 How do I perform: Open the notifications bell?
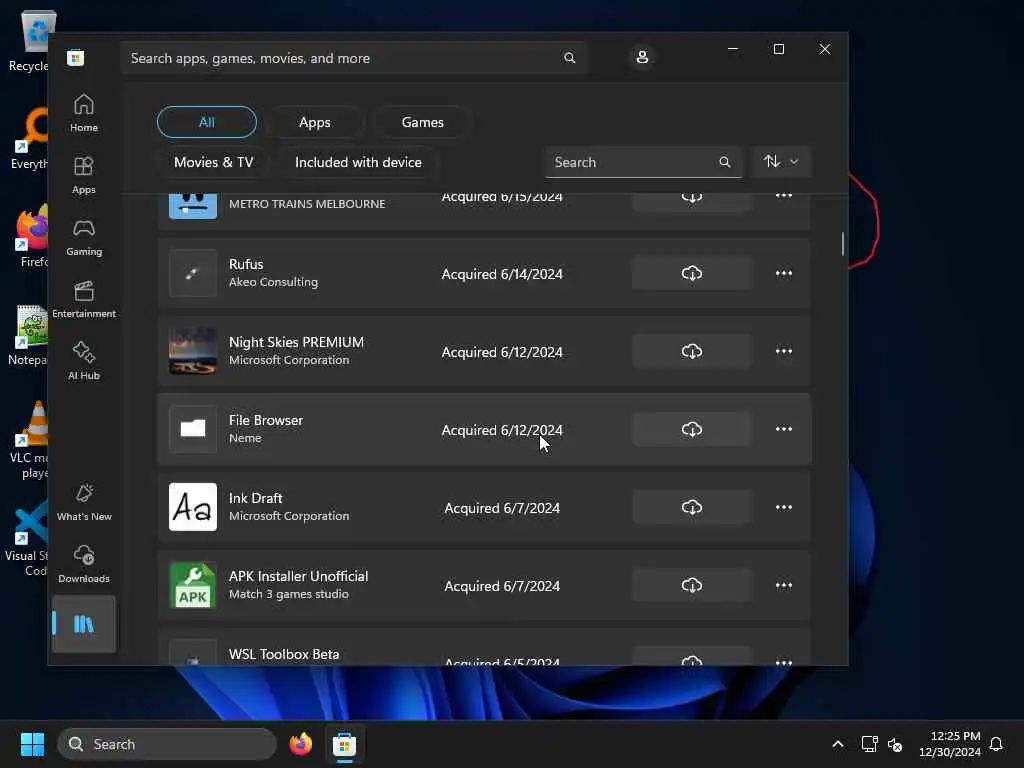[x=996, y=744]
